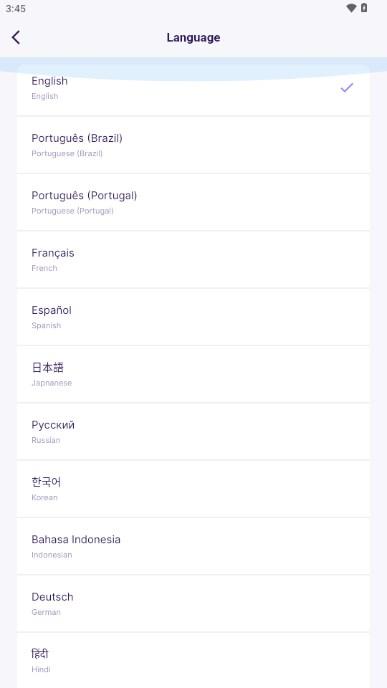Viewport: 387px width, 688px height.
Task: Switch language to Deutsch
Action: tap(193, 604)
